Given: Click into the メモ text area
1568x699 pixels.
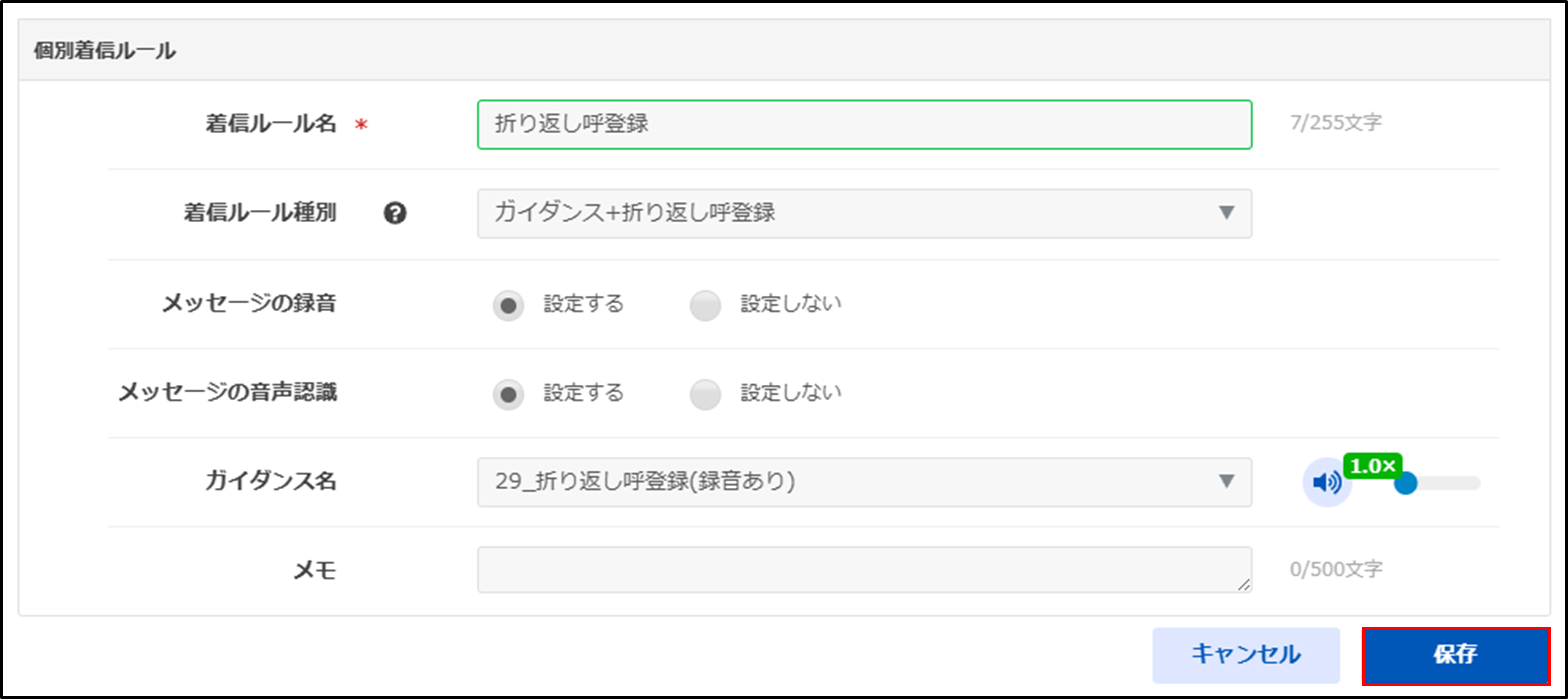Looking at the screenshot, I should click(x=864, y=569).
